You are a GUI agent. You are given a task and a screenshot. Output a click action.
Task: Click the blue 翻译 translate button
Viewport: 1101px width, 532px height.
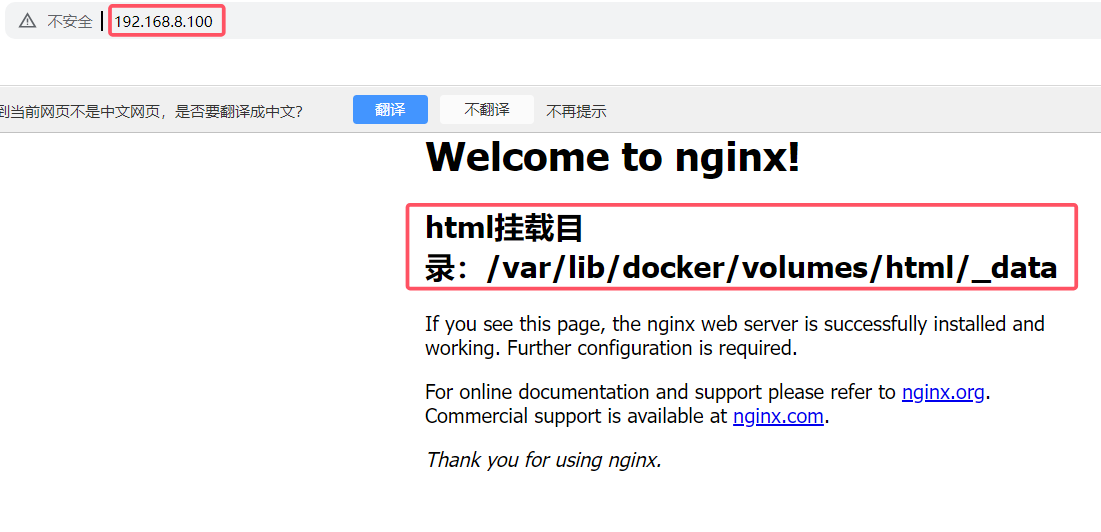(x=390, y=109)
